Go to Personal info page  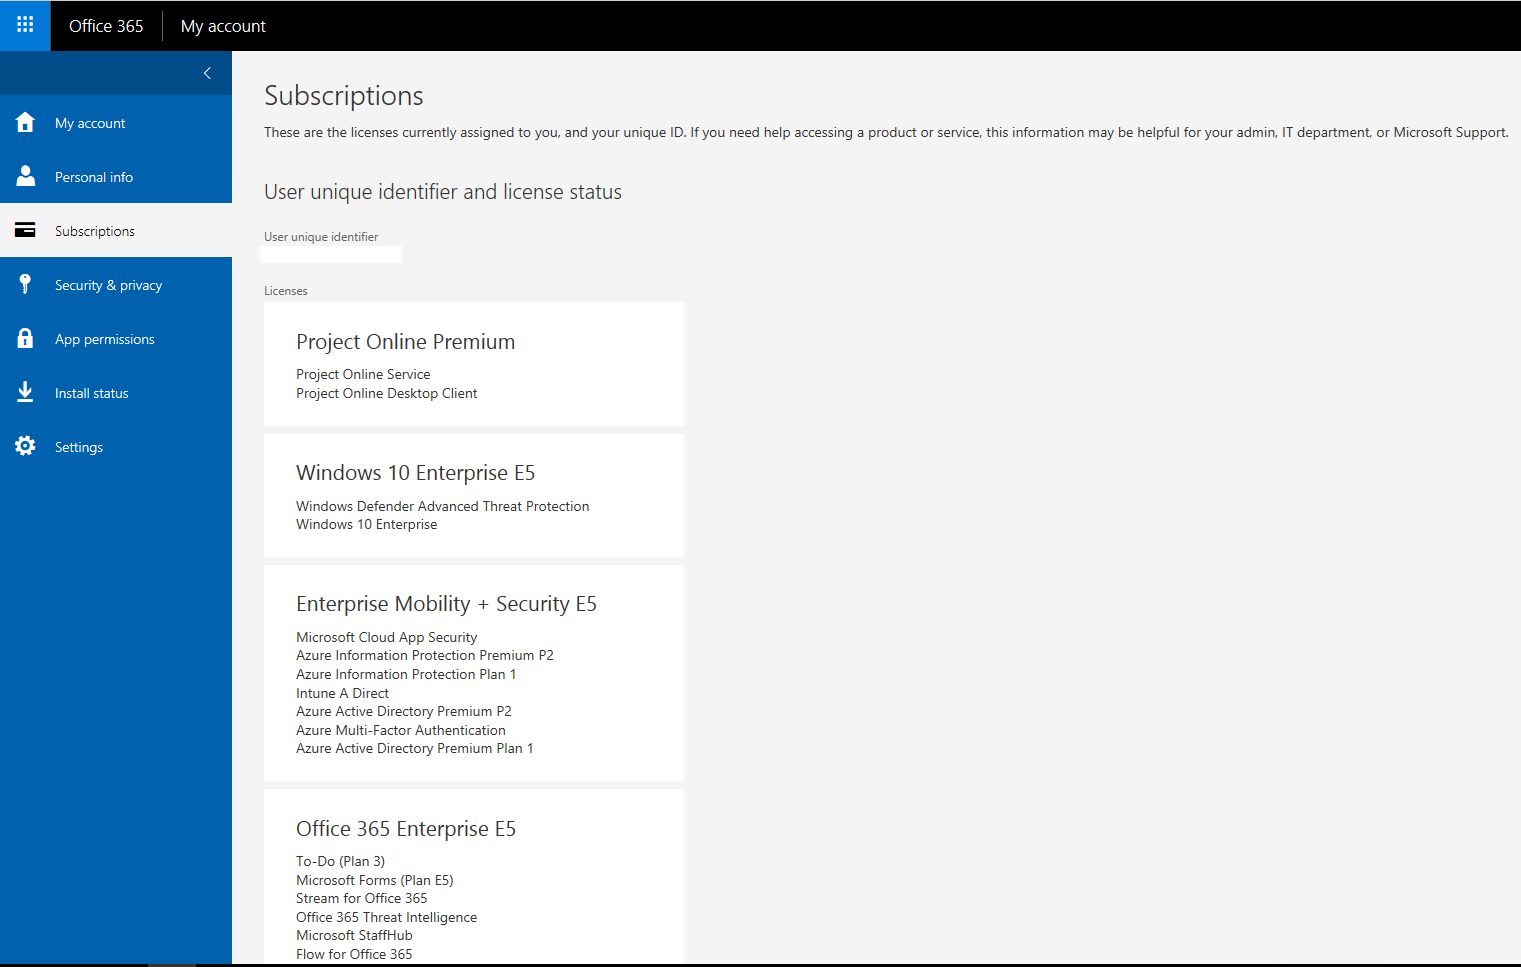116,176
